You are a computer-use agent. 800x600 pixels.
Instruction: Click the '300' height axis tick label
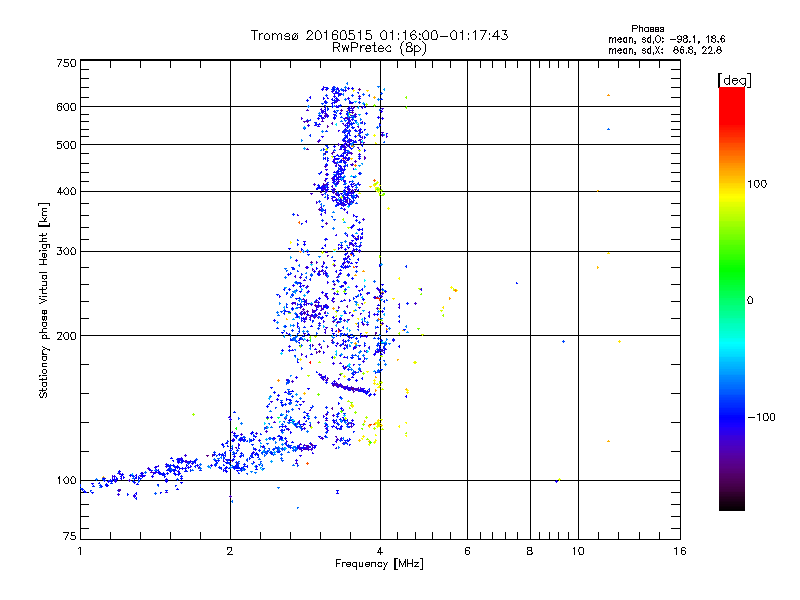[x=66, y=252]
